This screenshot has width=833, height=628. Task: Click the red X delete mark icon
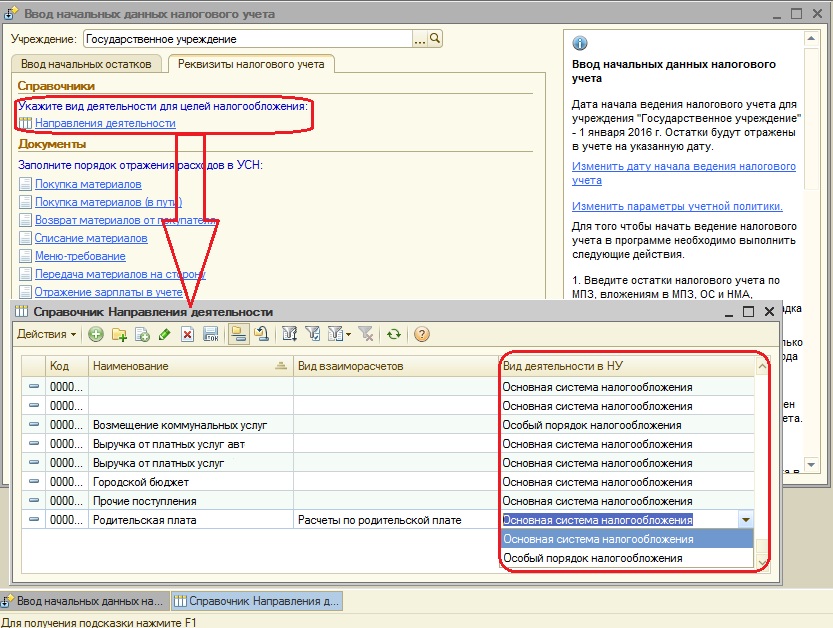click(186, 335)
